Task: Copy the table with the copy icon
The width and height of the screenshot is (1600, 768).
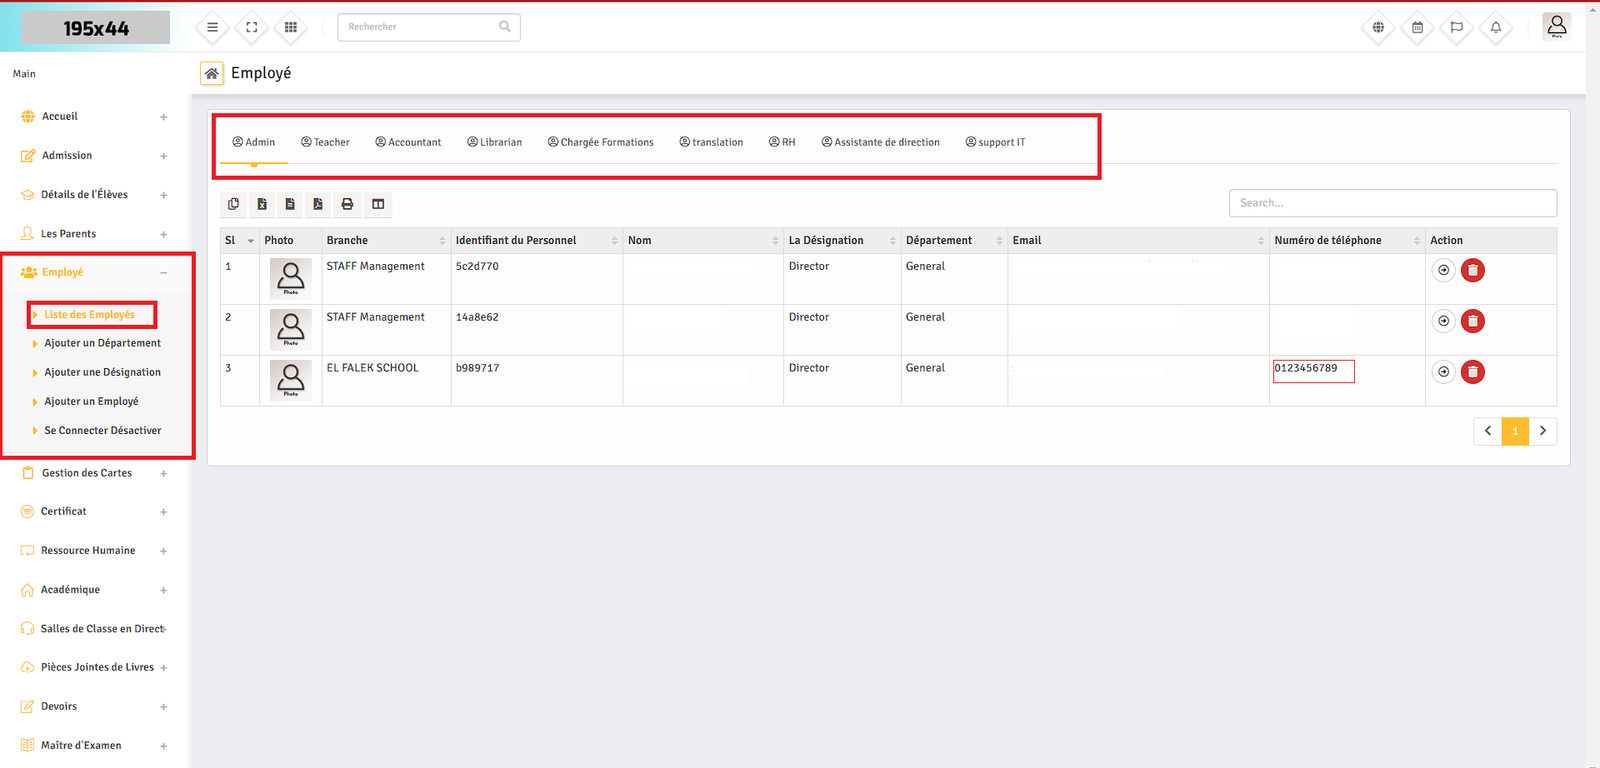Action: click(x=233, y=204)
